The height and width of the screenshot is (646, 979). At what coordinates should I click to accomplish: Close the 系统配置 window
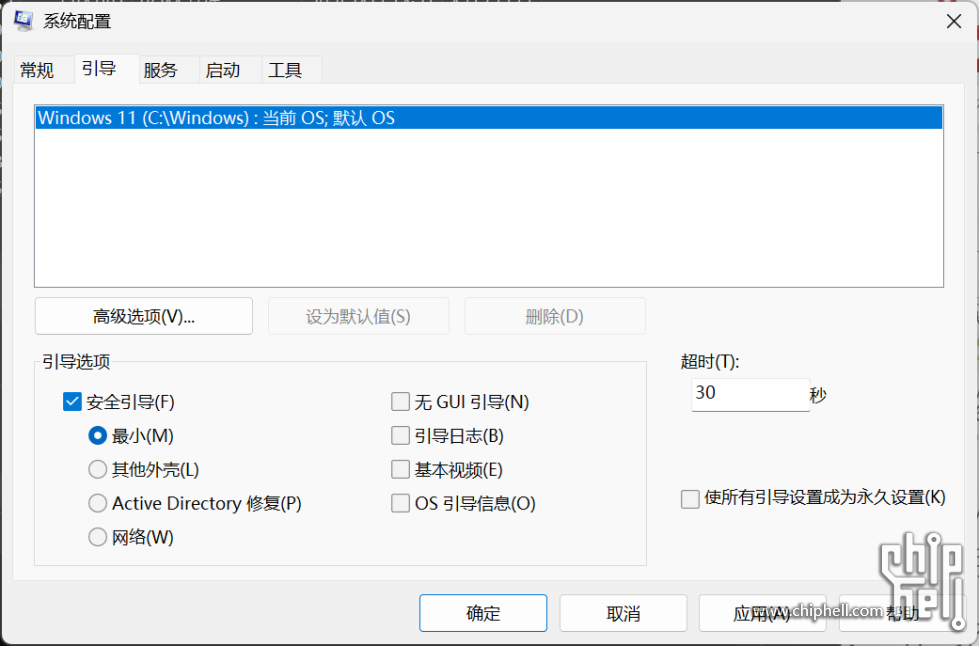[x=953, y=21]
